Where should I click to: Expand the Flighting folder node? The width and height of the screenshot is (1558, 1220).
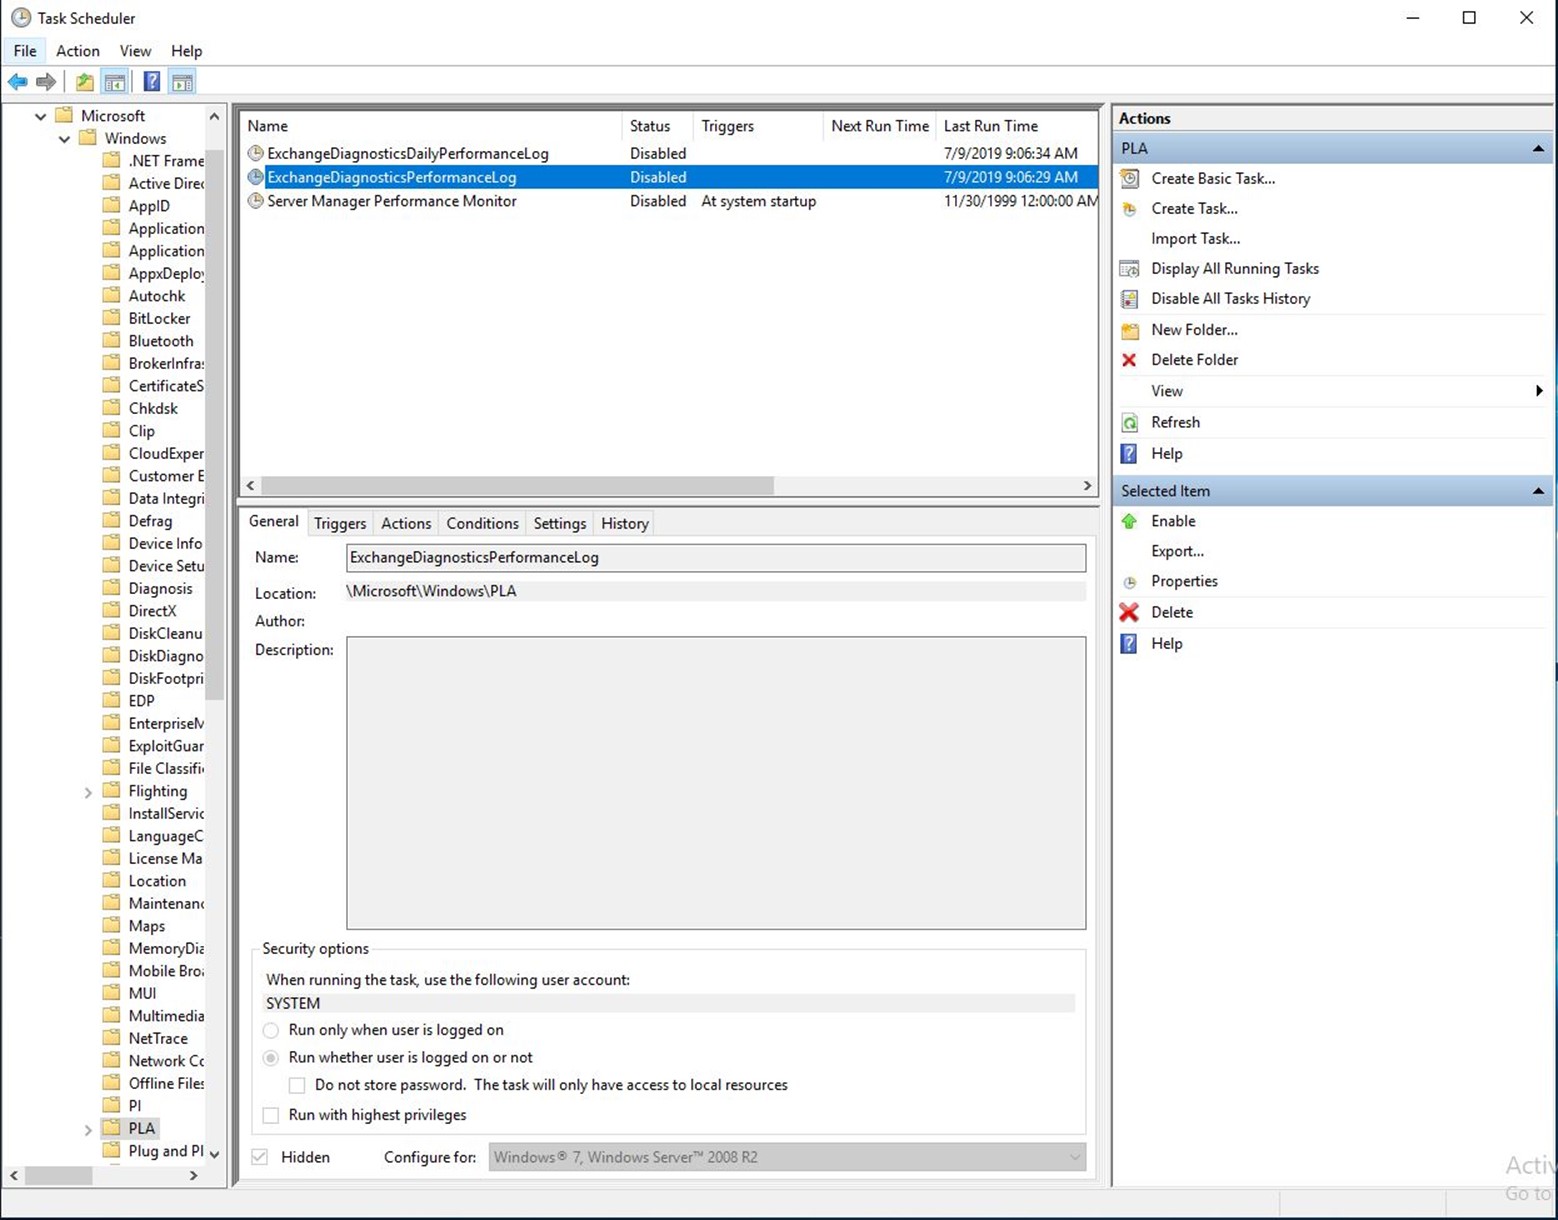point(88,792)
